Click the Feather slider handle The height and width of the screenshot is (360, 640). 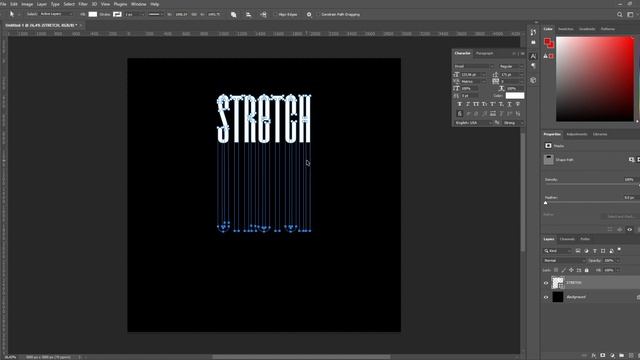pyautogui.click(x=546, y=202)
